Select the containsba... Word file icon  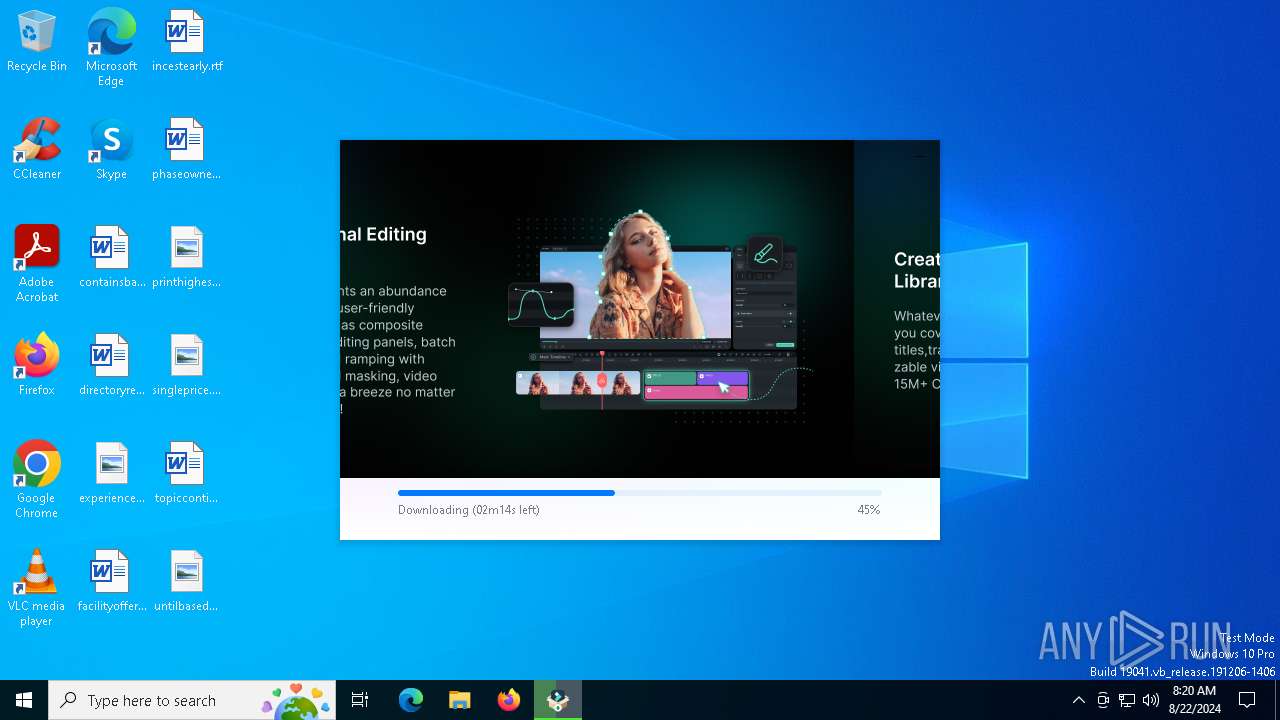pyautogui.click(x=111, y=258)
